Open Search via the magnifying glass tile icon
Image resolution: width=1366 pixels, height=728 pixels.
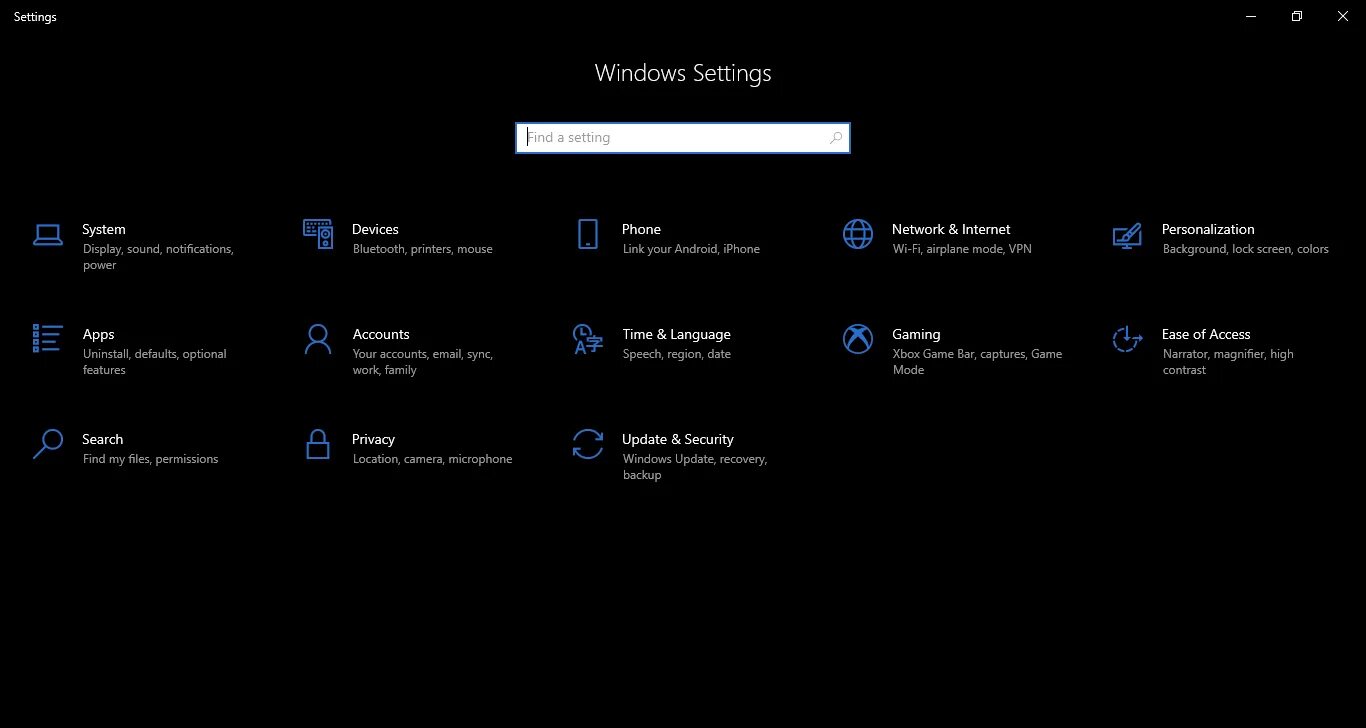pyautogui.click(x=48, y=444)
